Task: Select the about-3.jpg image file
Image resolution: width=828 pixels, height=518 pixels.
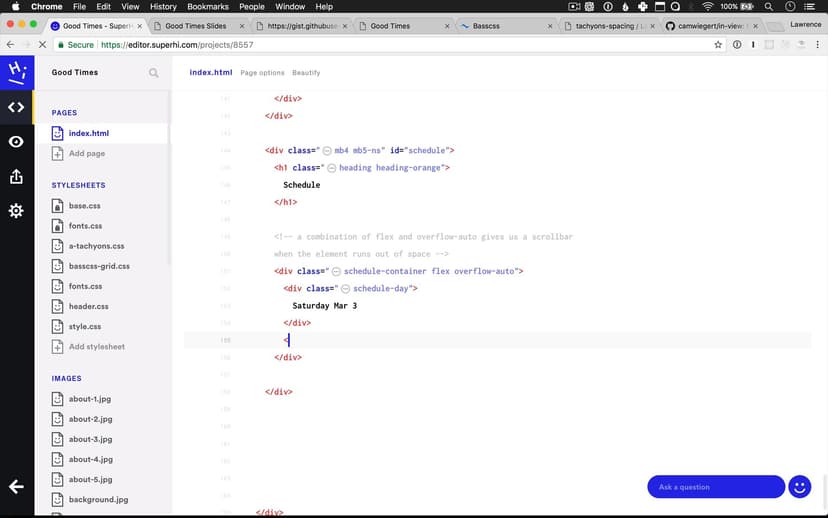Action: point(90,439)
